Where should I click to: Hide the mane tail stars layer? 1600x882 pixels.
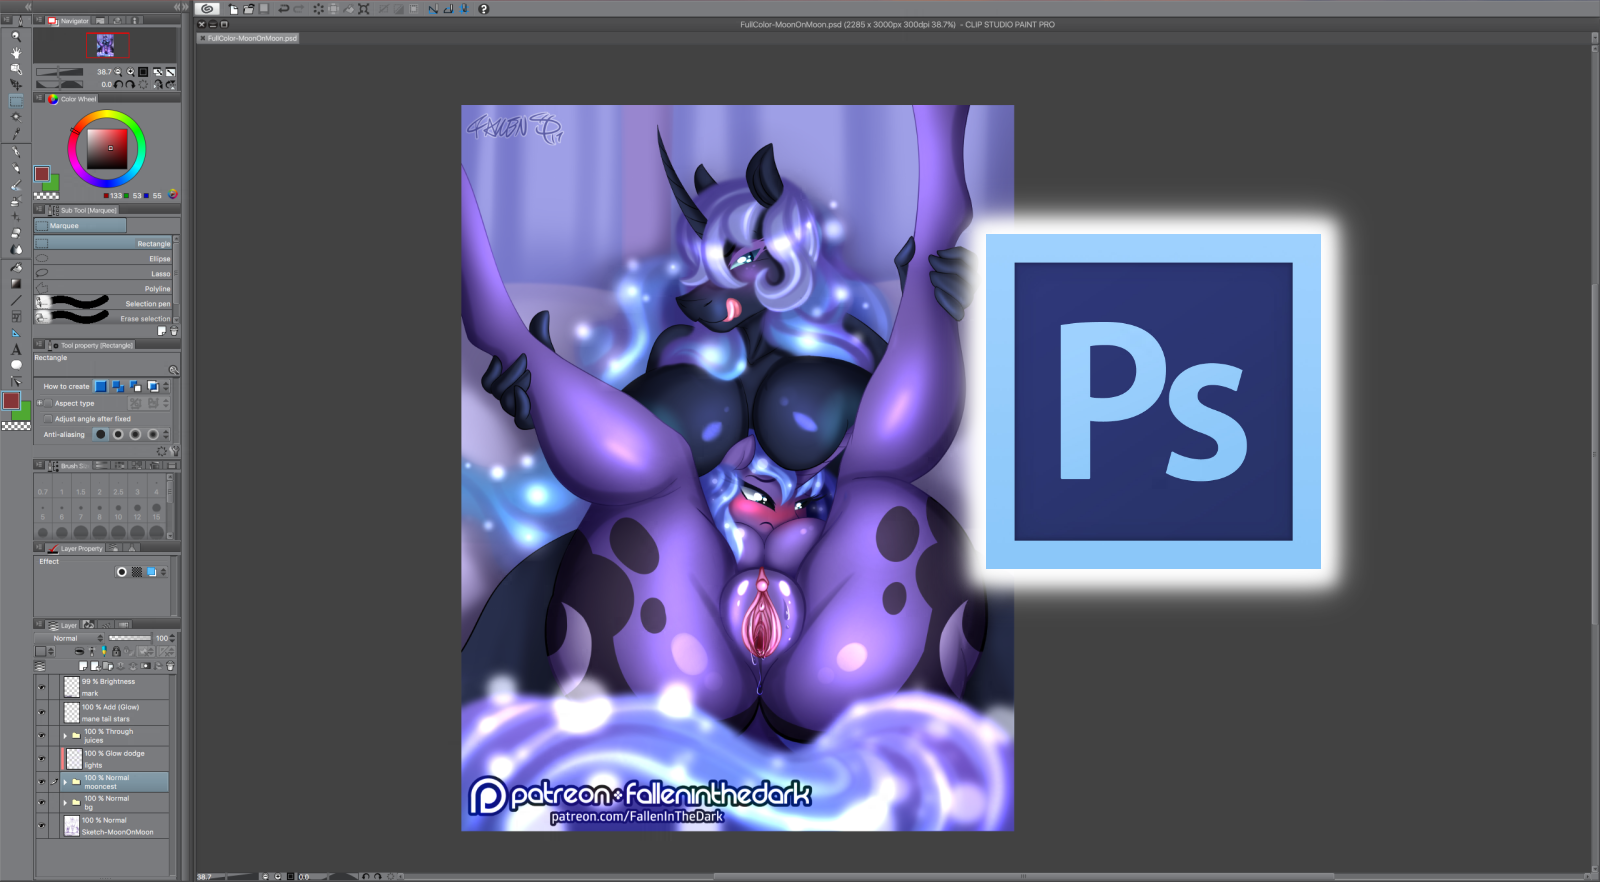[x=42, y=712]
